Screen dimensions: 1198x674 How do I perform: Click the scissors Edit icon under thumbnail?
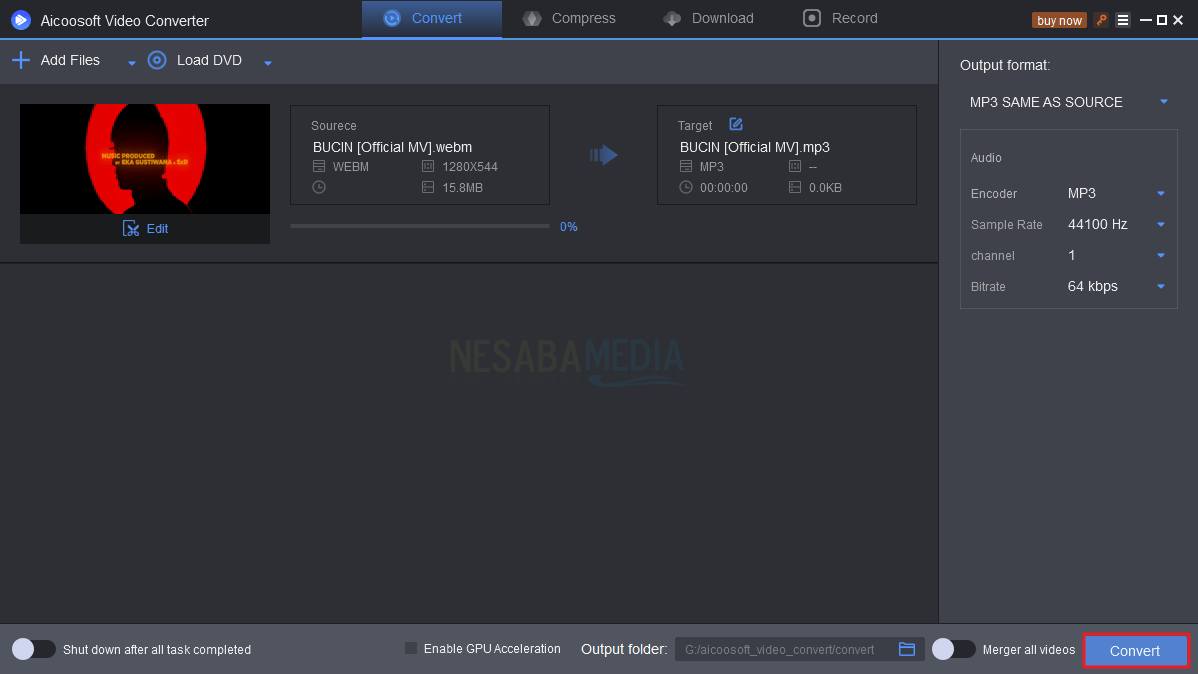[131, 228]
